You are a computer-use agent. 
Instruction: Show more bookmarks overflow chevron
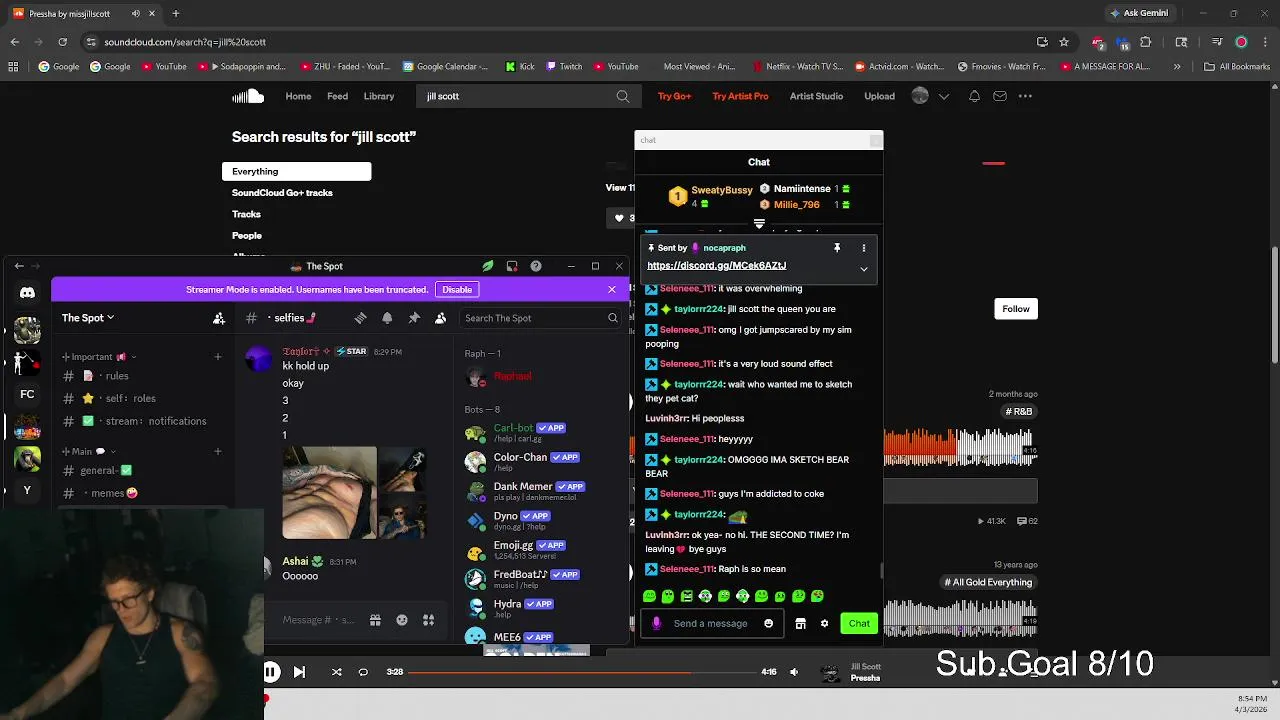click(x=1177, y=67)
